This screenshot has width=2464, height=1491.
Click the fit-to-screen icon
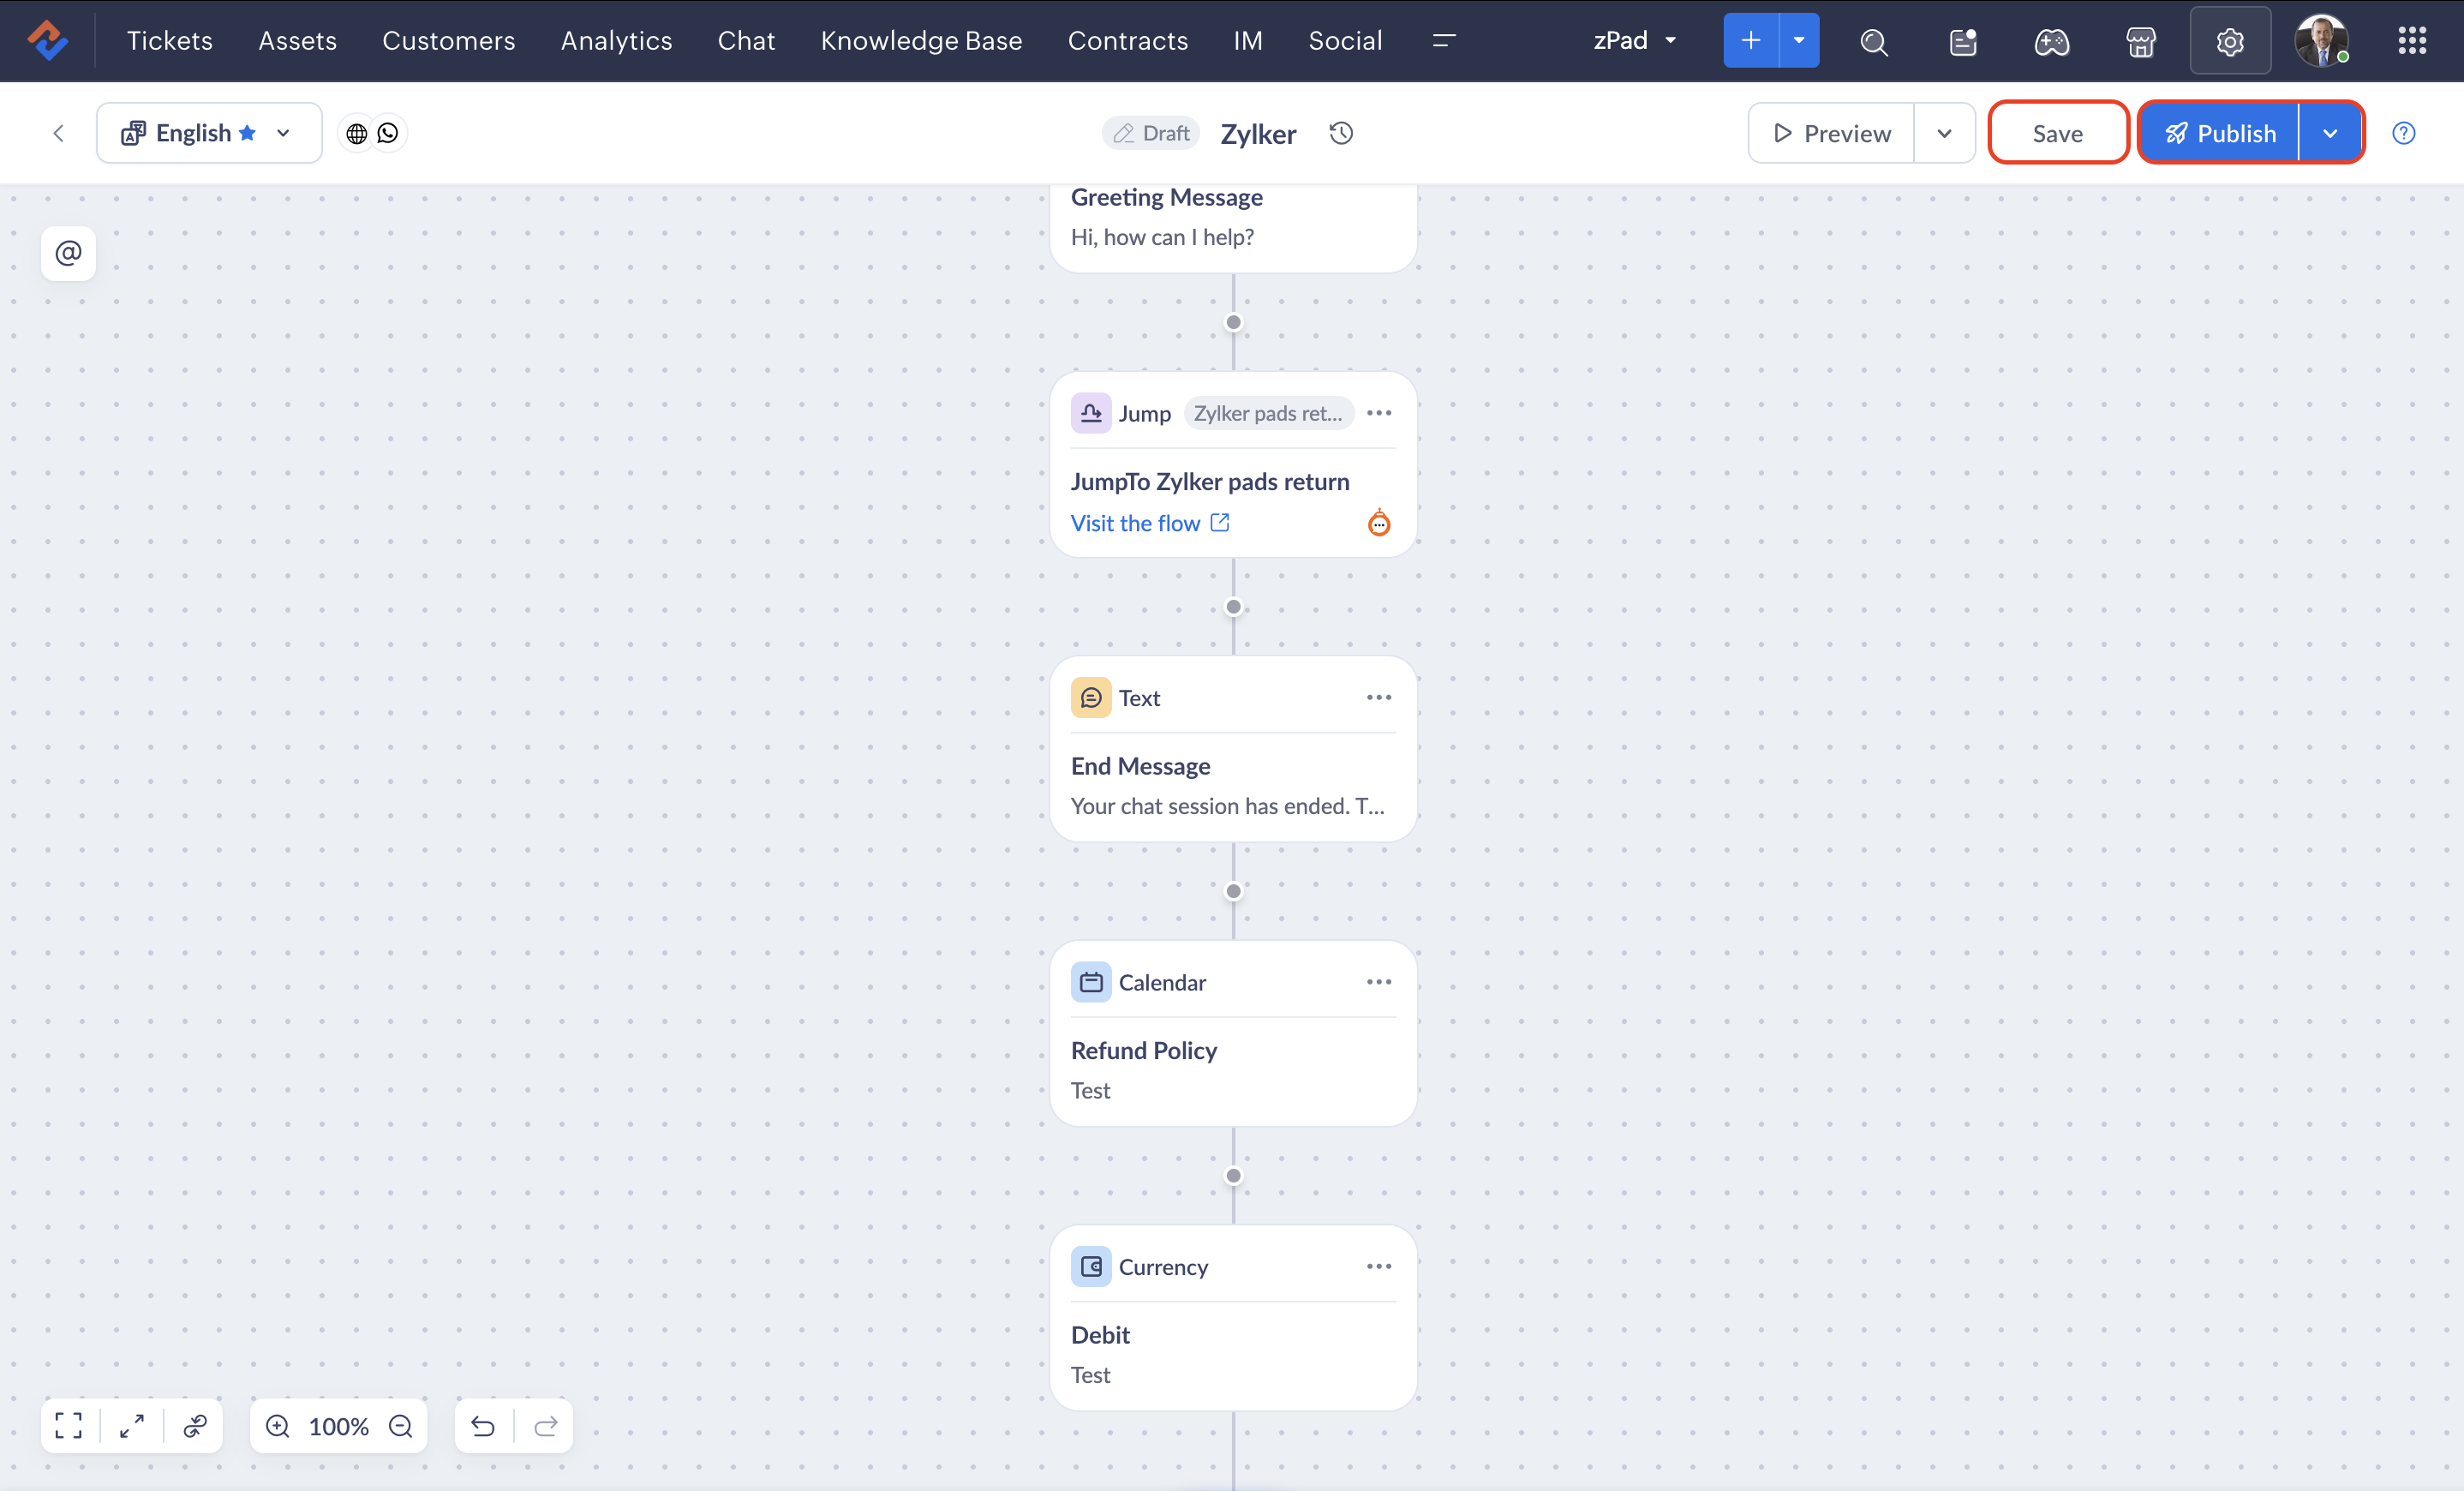pyautogui.click(x=69, y=1425)
